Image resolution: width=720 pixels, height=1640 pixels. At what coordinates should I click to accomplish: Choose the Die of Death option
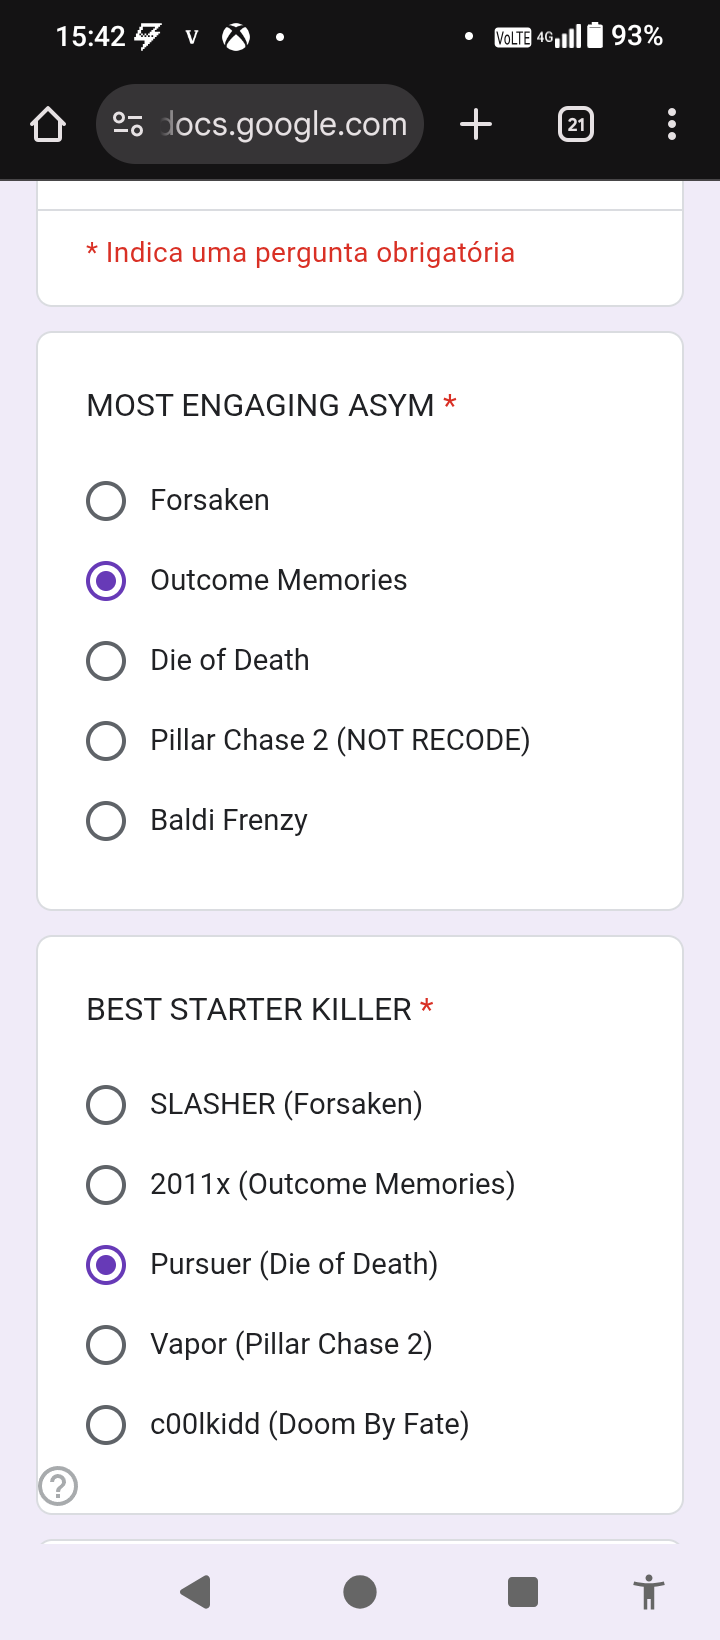pos(106,661)
